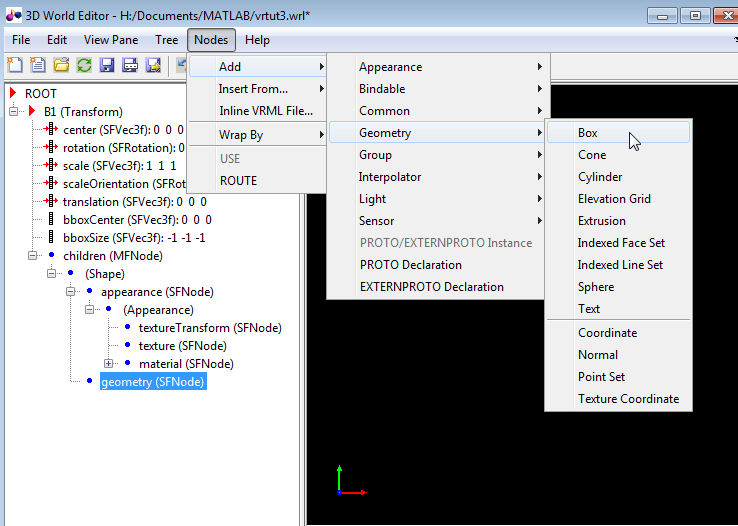Image resolution: width=738 pixels, height=526 pixels.
Task: Open the View Pane menu
Action: 111,40
